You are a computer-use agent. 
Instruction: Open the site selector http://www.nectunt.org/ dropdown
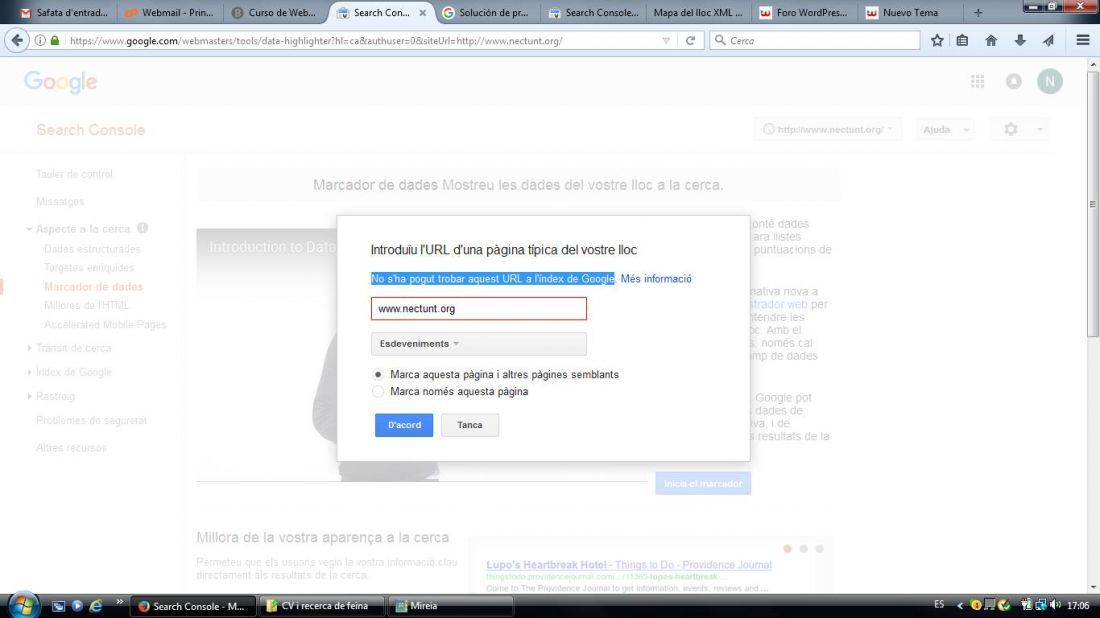(x=828, y=130)
